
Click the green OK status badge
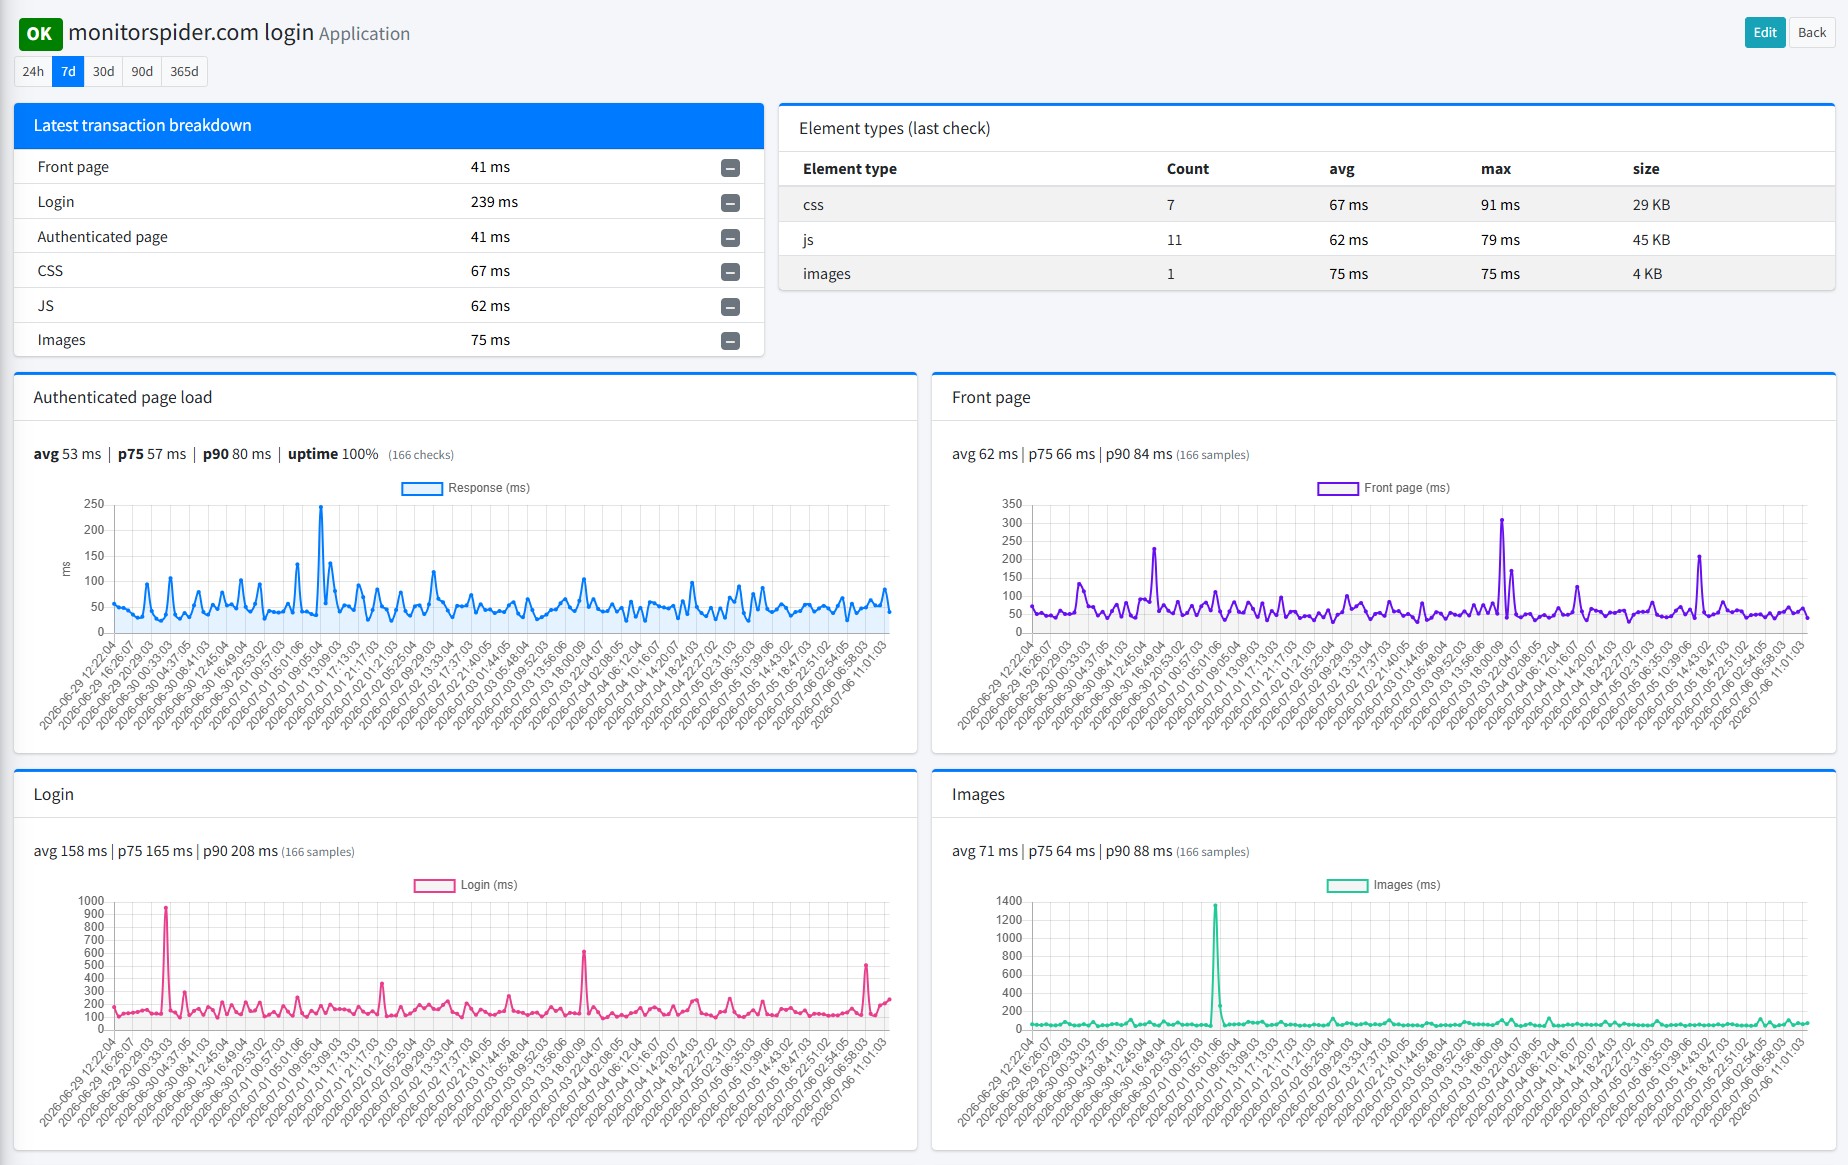(x=40, y=34)
